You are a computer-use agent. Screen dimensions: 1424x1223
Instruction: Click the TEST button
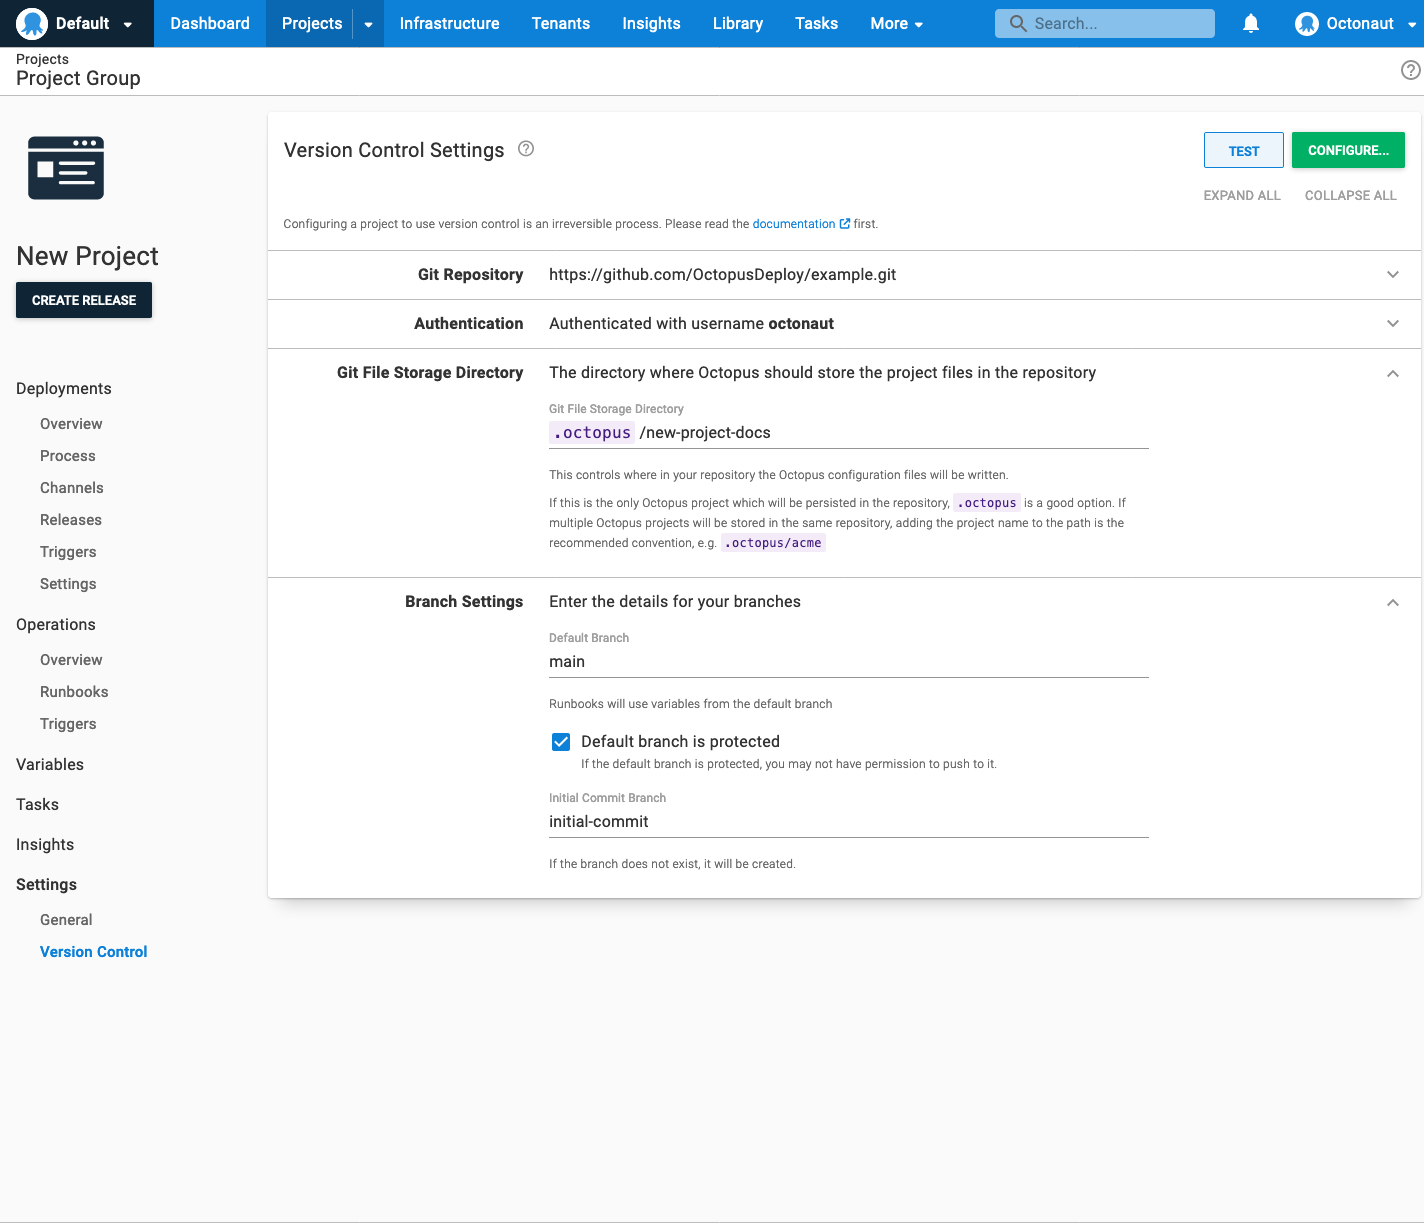tap(1243, 149)
